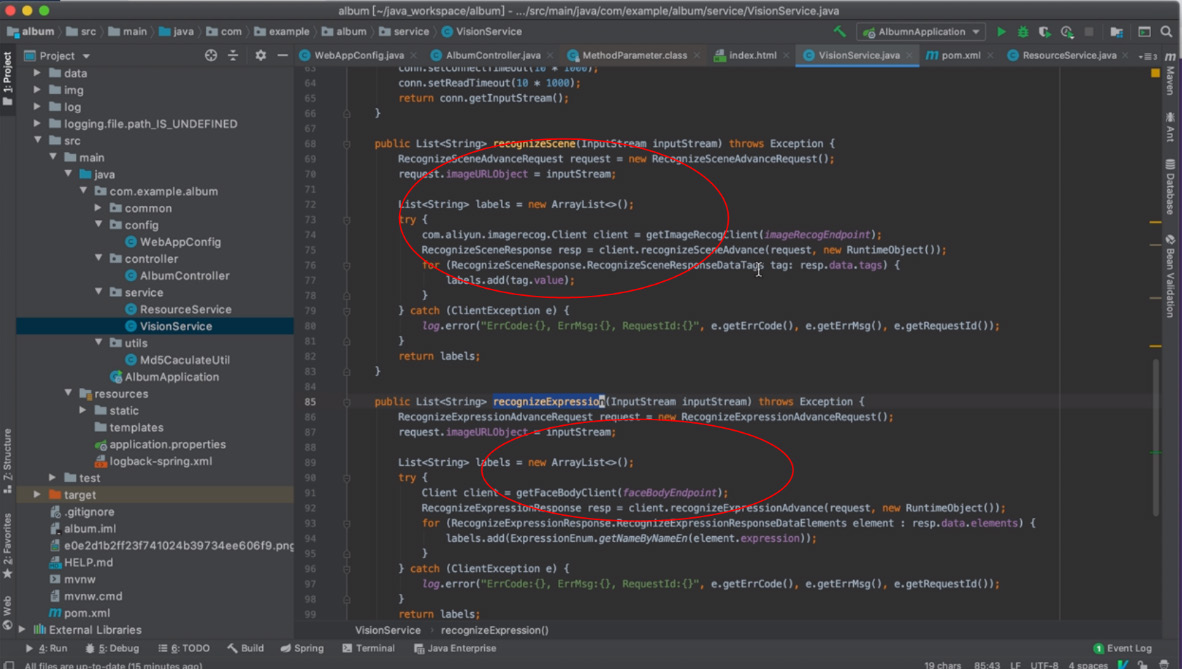Open the Terminal tool window
Viewport: 1182px width, 669px height.
[x=368, y=648]
